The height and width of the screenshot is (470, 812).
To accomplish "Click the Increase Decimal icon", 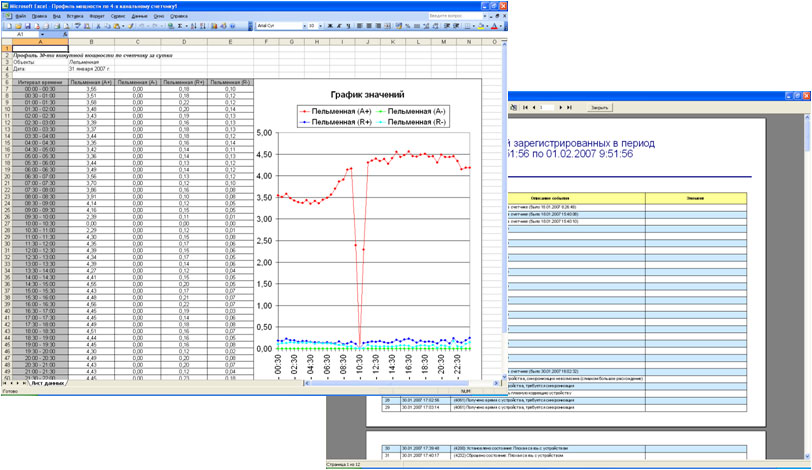I will point(426,26).
